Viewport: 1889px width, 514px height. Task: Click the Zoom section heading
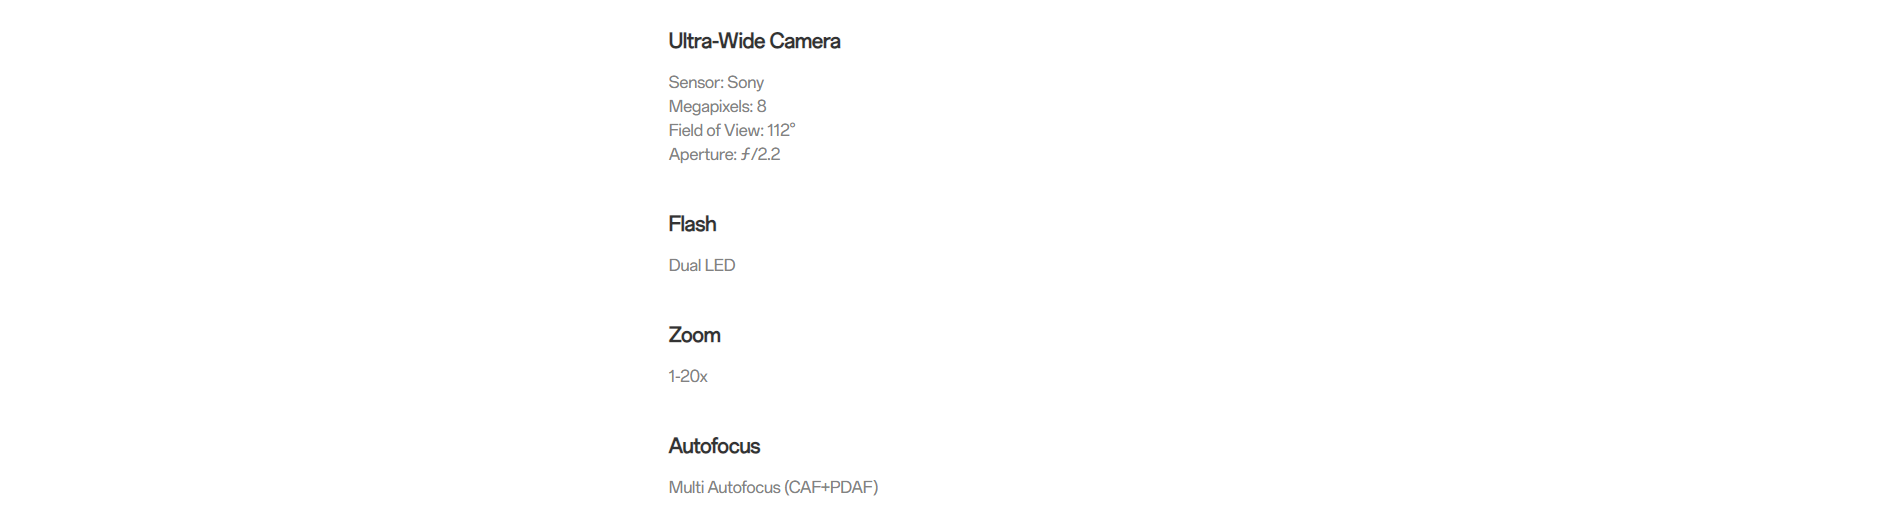tap(694, 335)
